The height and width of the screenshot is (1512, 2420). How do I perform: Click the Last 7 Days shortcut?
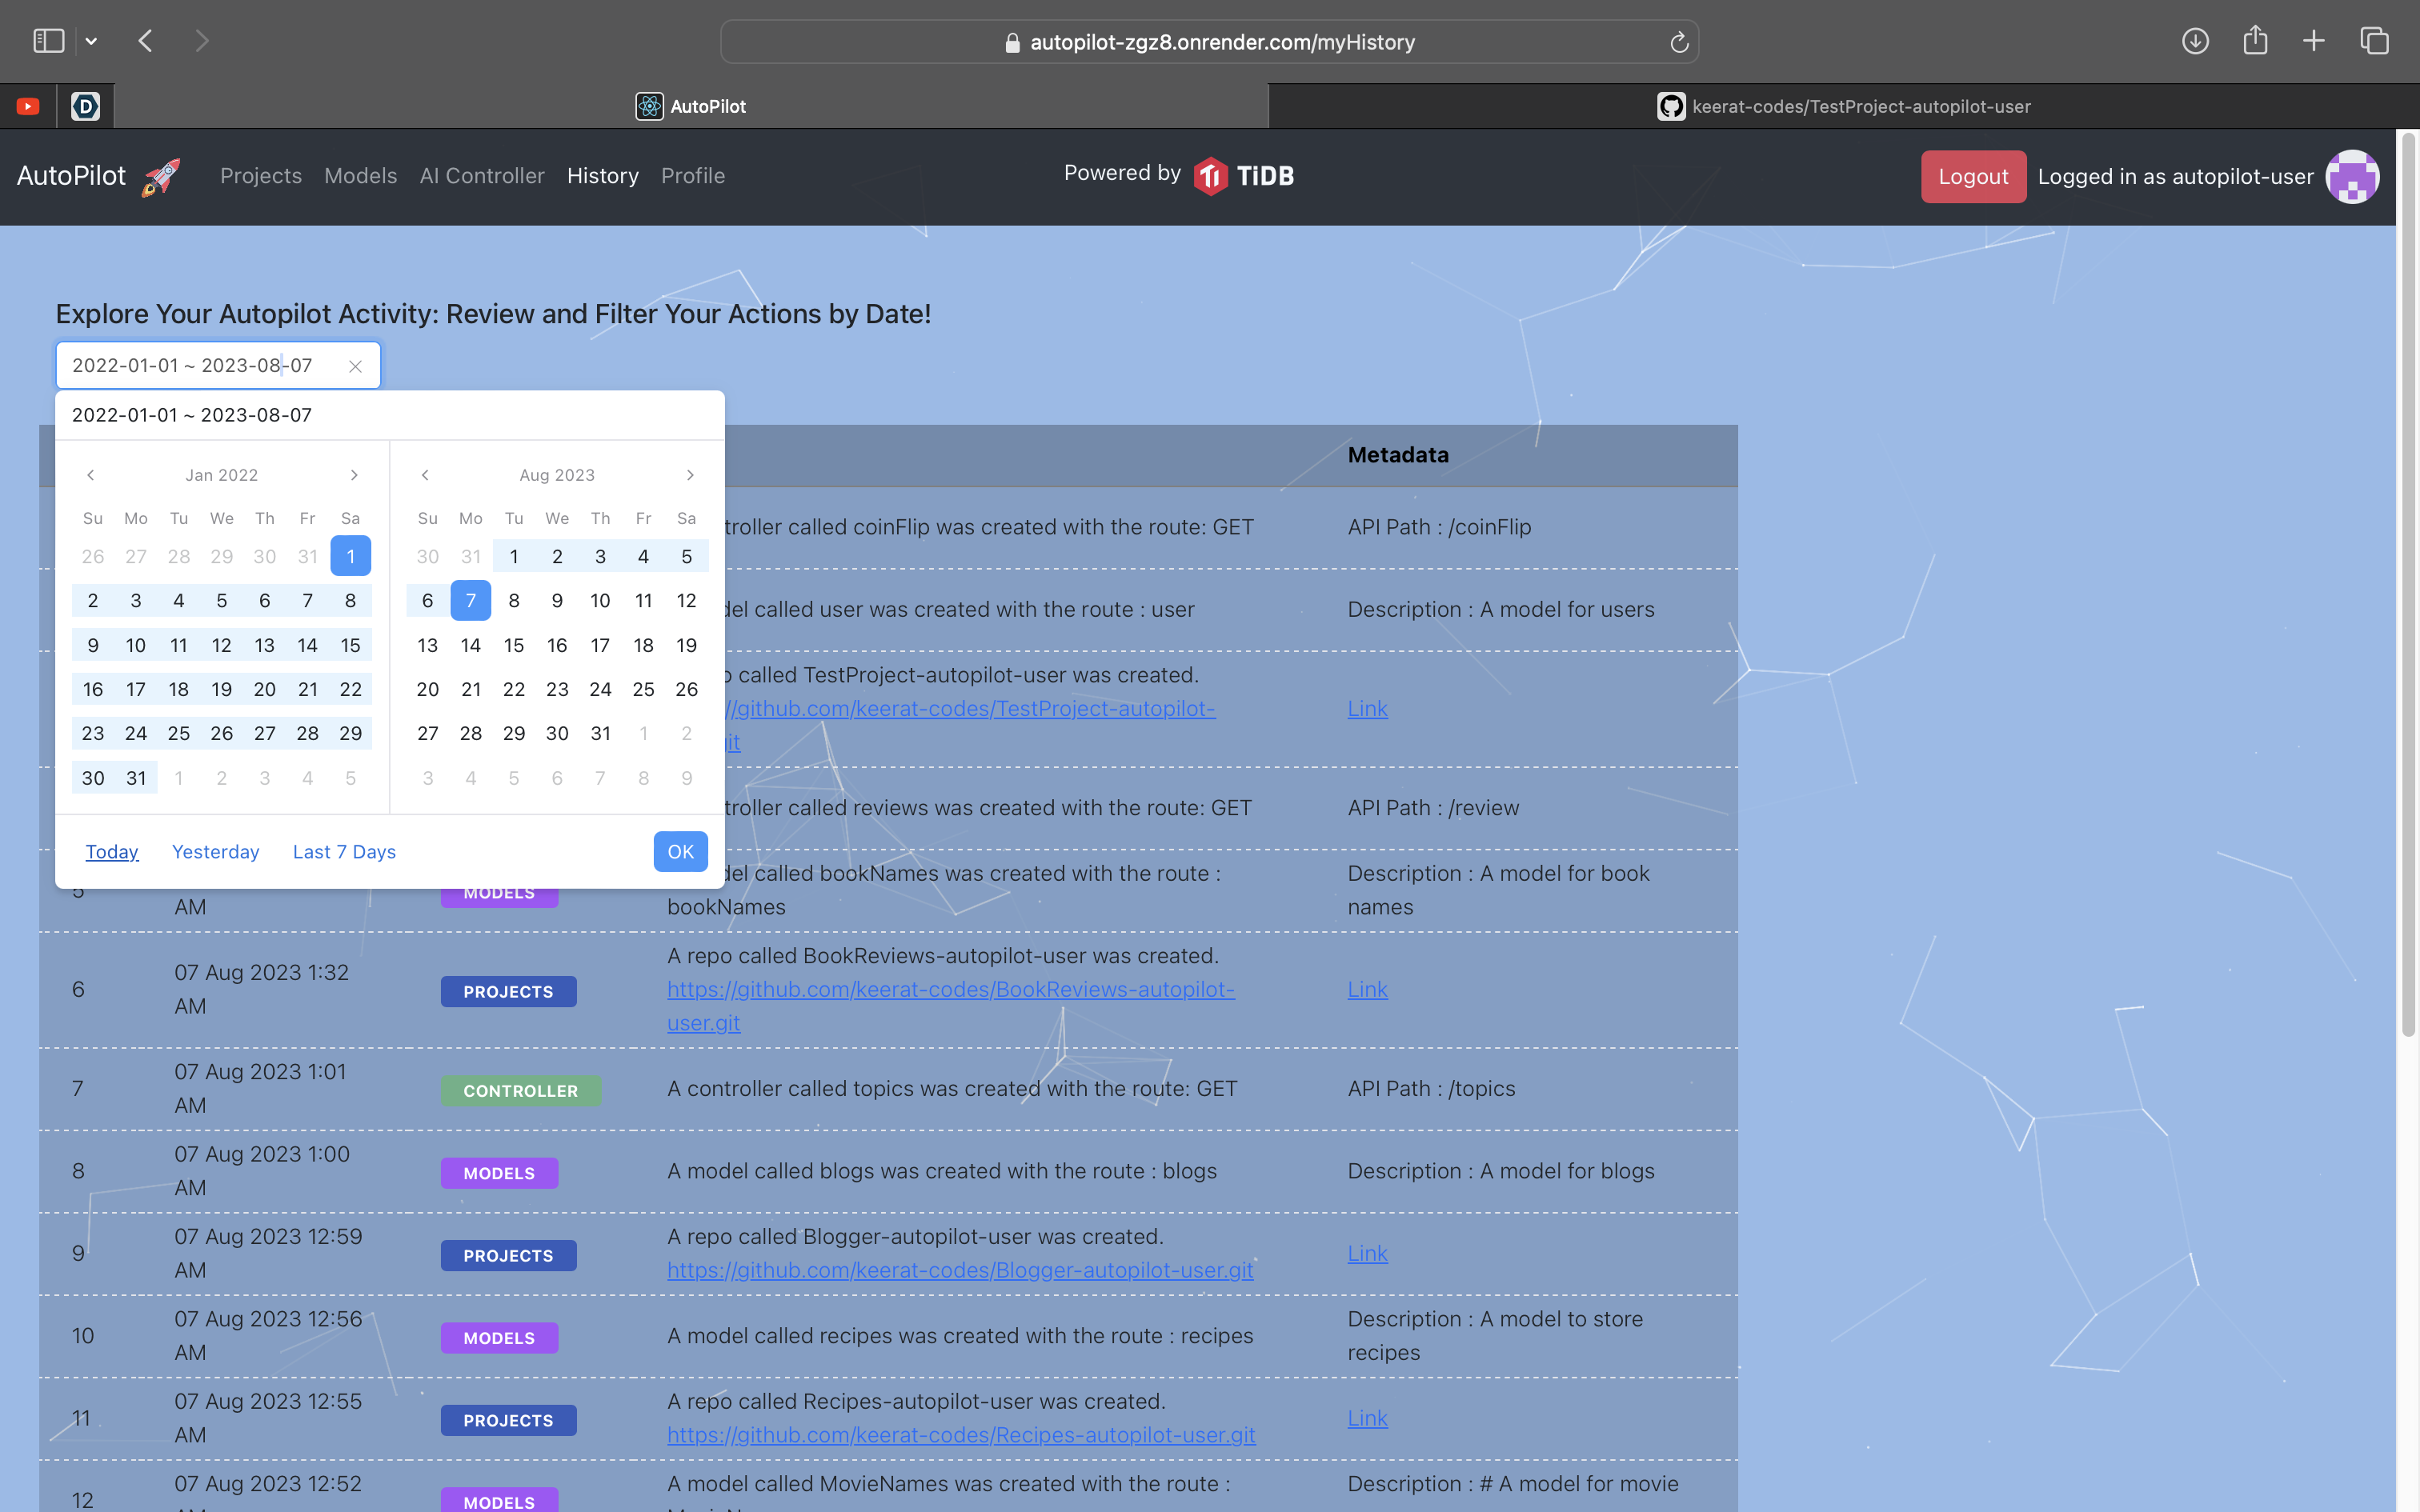click(x=344, y=852)
